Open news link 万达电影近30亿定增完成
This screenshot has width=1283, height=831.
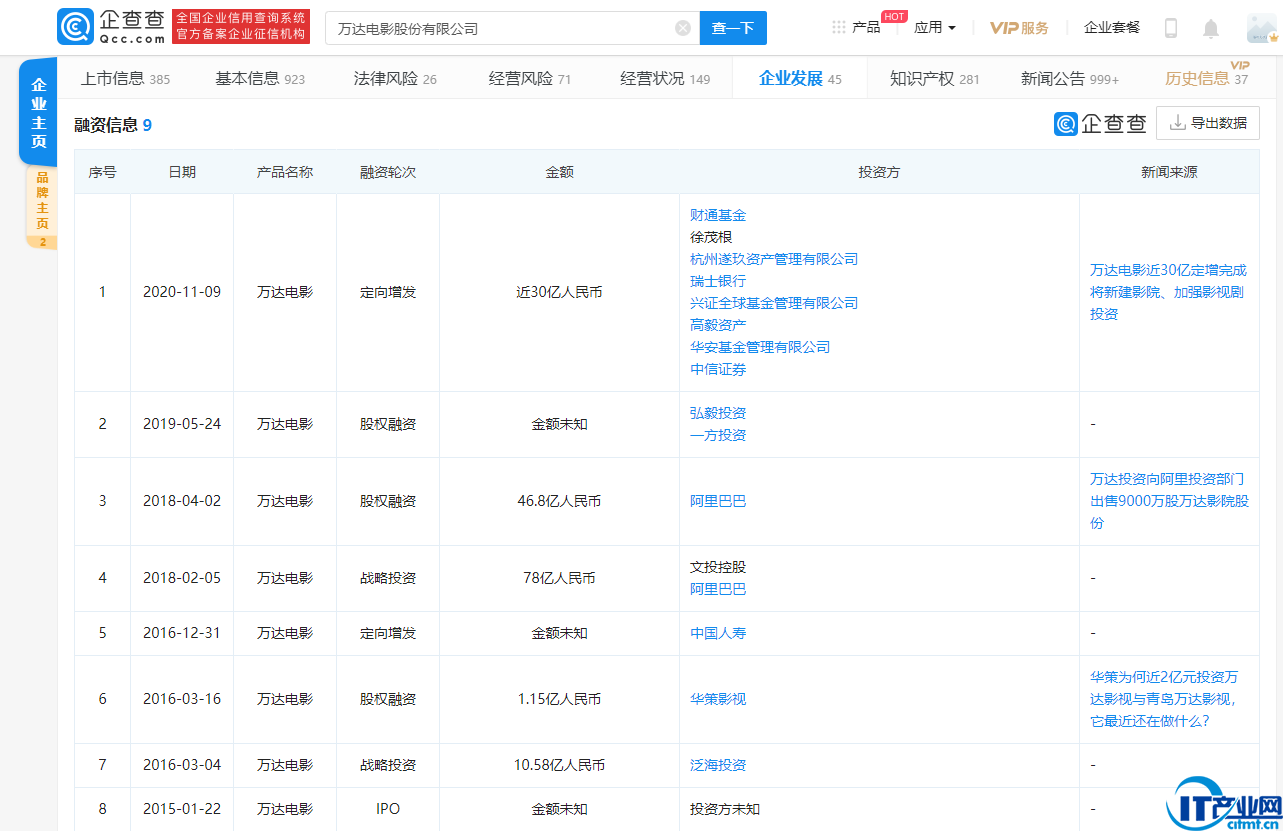(x=1168, y=292)
